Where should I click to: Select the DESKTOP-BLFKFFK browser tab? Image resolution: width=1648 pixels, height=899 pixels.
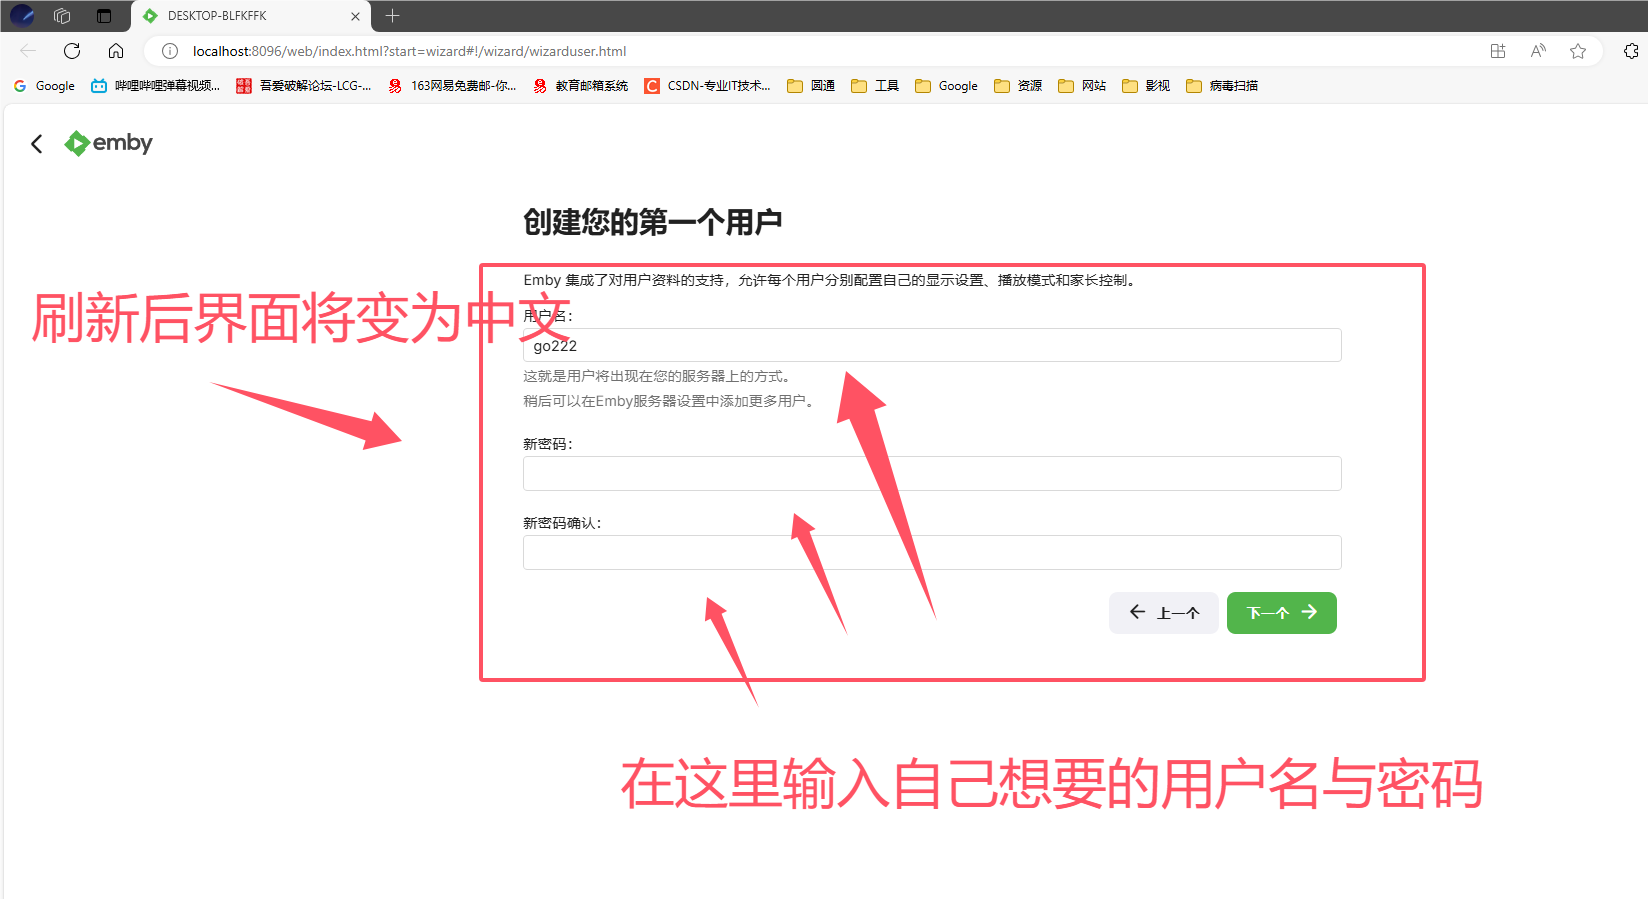click(250, 16)
